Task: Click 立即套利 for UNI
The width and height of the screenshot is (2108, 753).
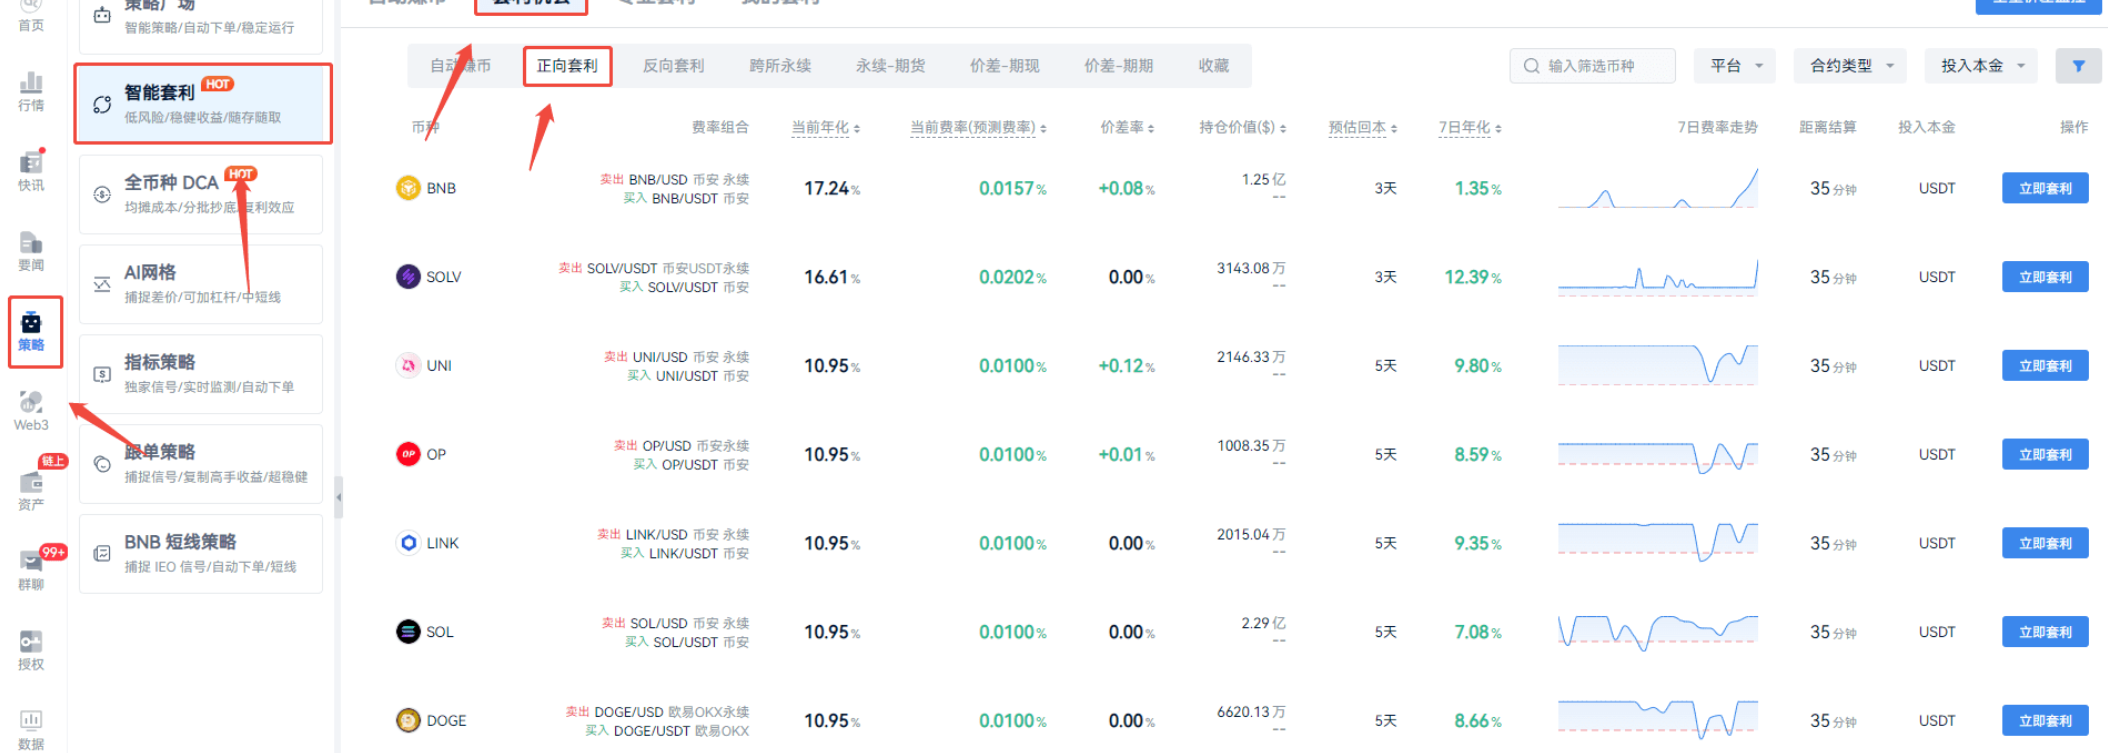Action: pos(2045,366)
